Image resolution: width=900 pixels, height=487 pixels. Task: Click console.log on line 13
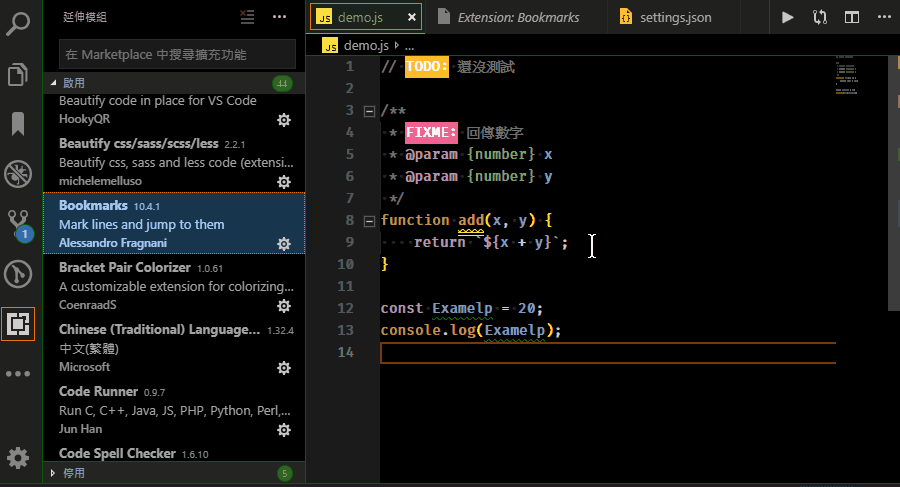429,330
